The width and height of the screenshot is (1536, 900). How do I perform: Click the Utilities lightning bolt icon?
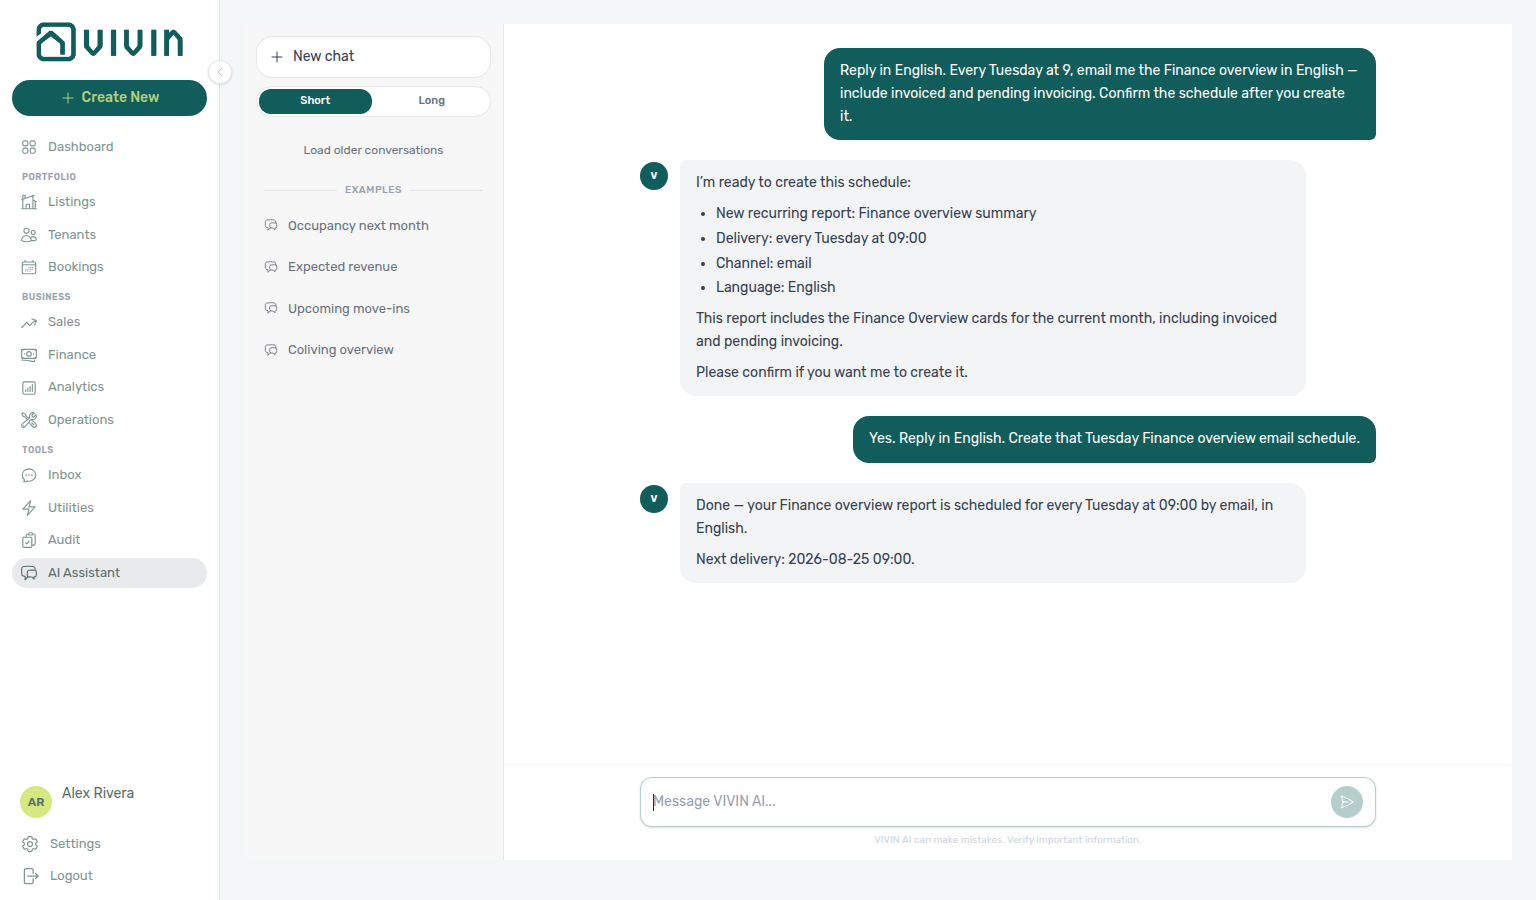click(29, 508)
